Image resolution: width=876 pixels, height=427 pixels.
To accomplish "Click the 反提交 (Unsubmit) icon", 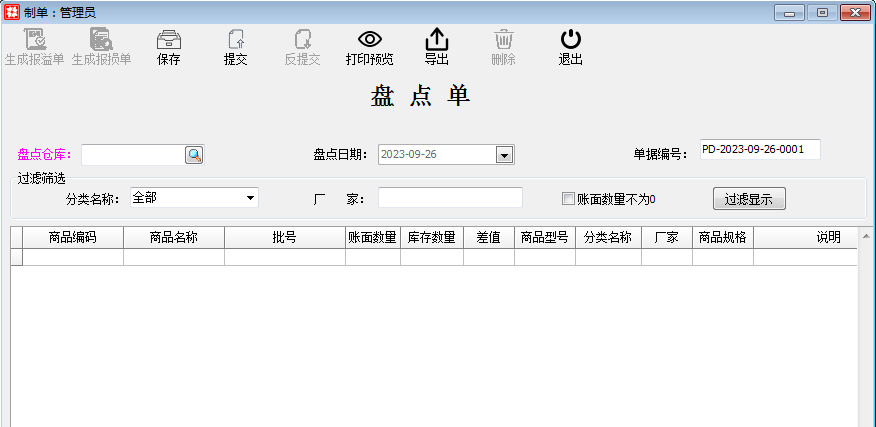I will 302,41.
